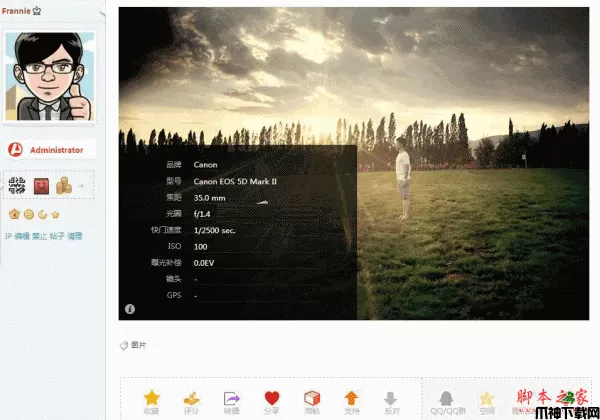Click the red heart 分享 share icon

click(x=272, y=398)
